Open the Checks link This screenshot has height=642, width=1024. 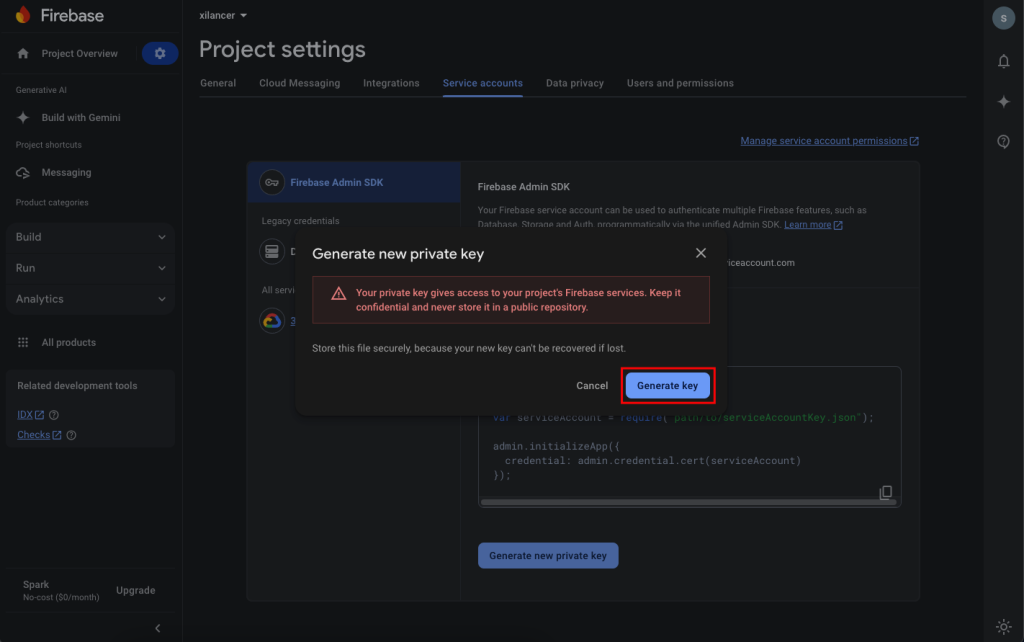pos(39,435)
